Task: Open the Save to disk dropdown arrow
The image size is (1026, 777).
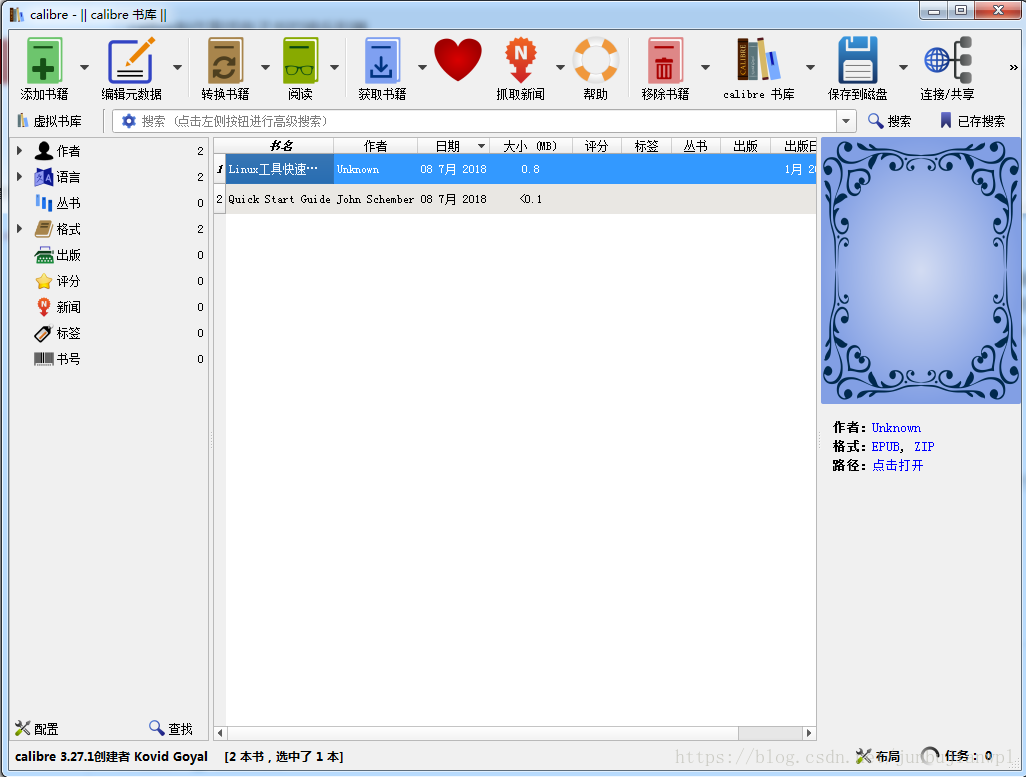Action: (x=903, y=67)
